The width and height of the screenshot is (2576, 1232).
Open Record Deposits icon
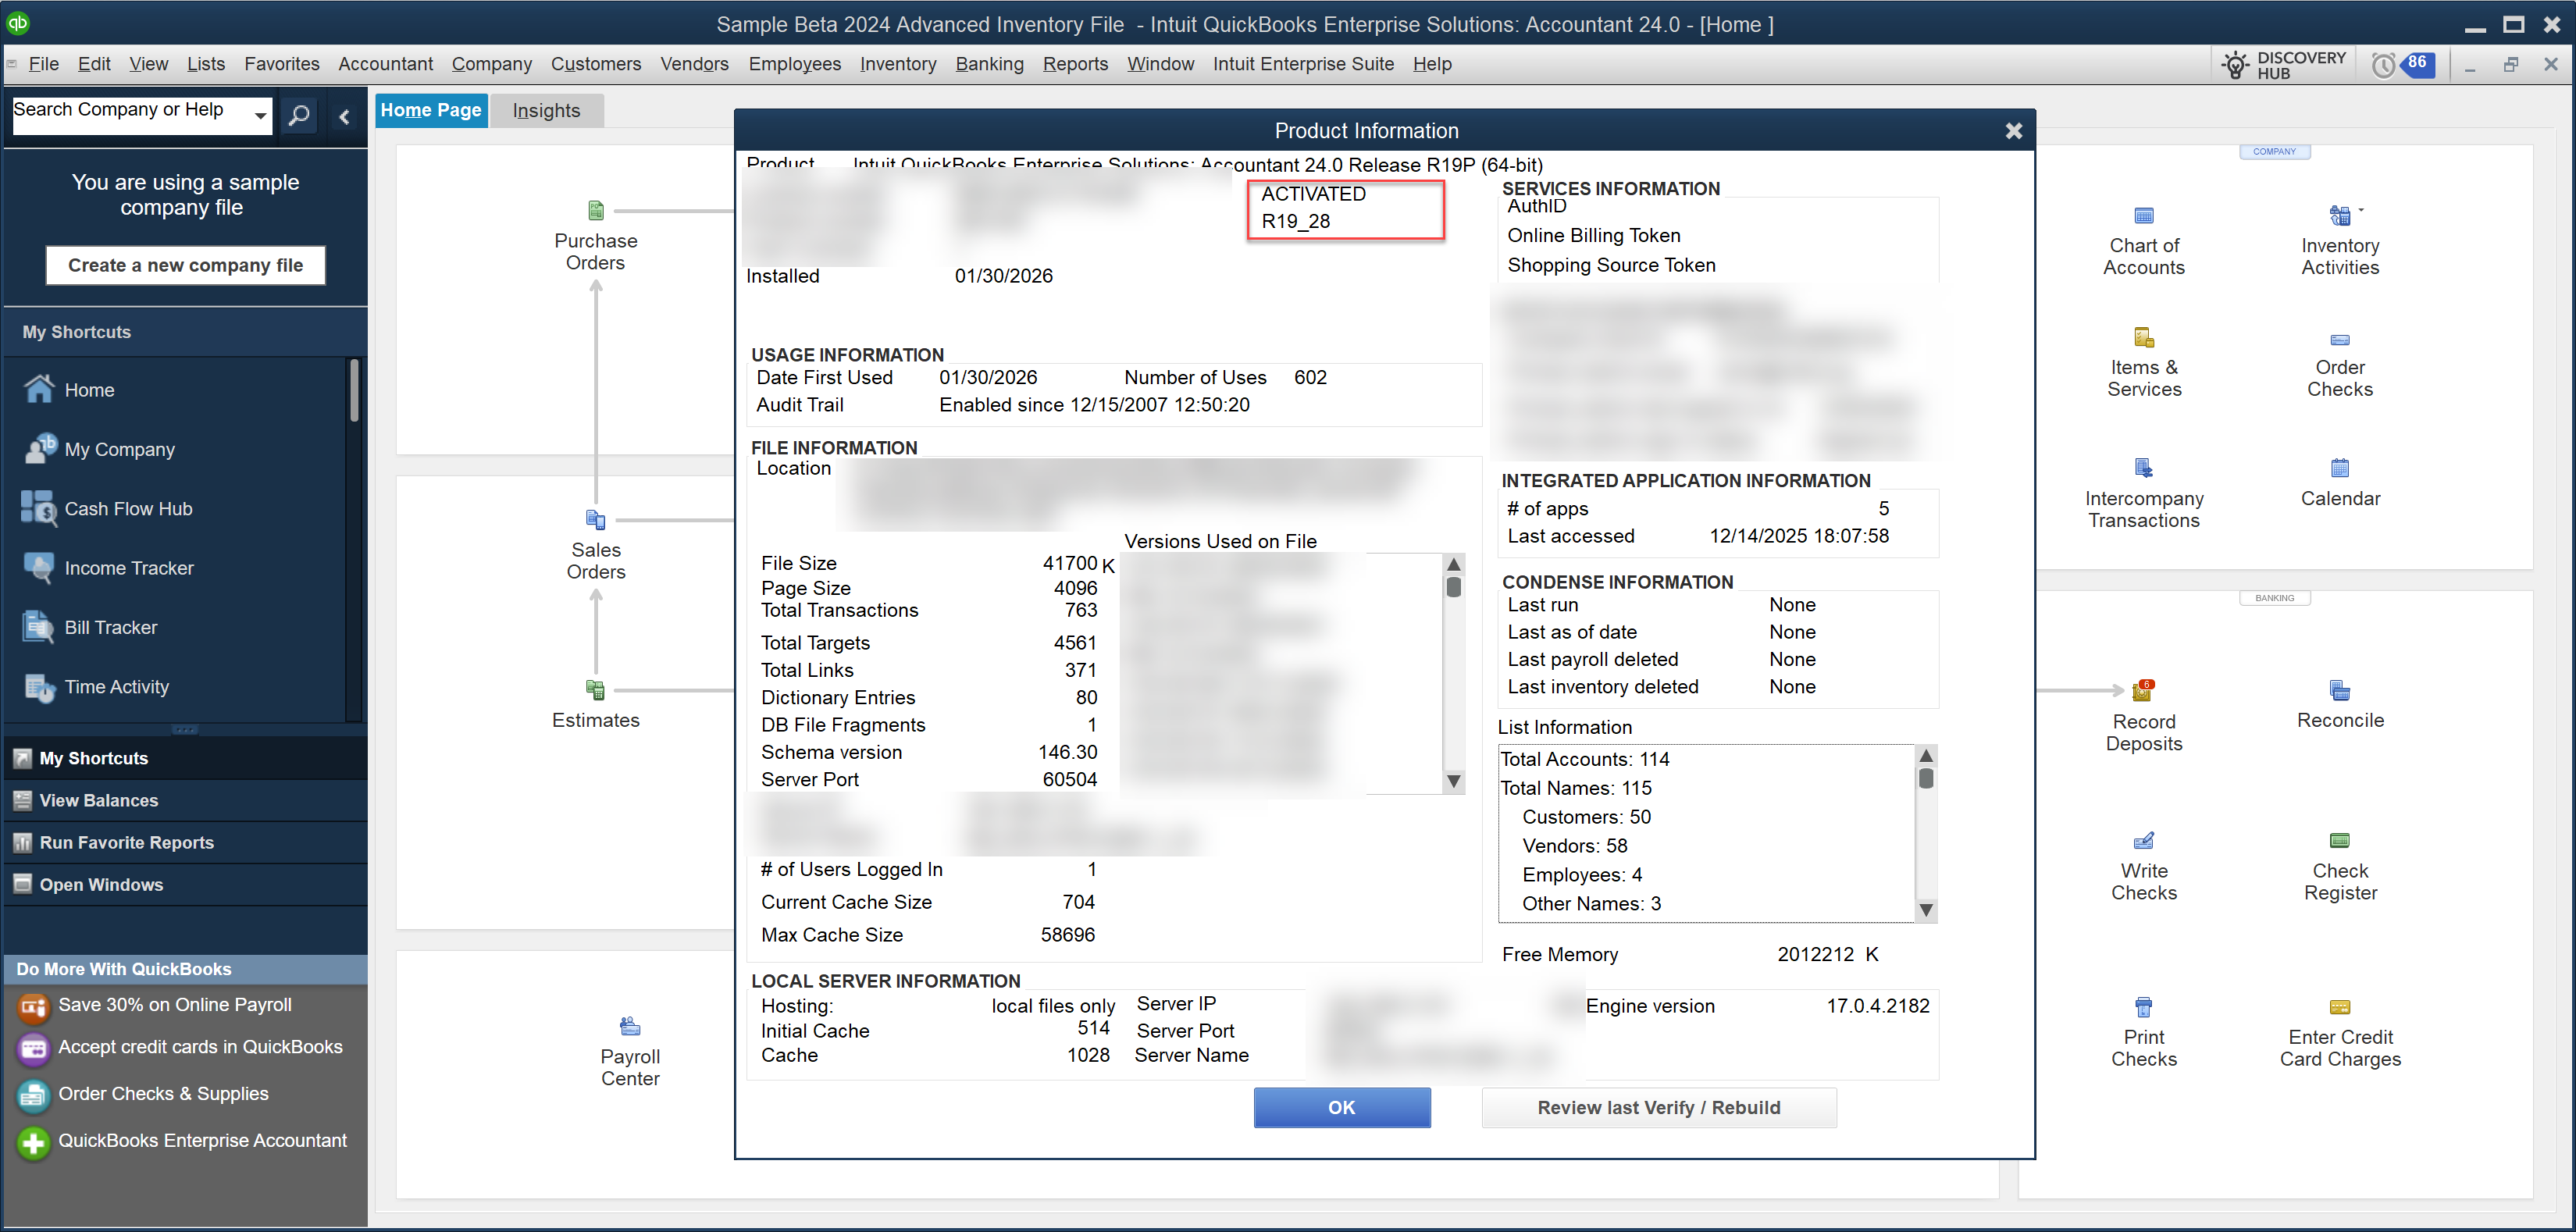pyautogui.click(x=2143, y=691)
